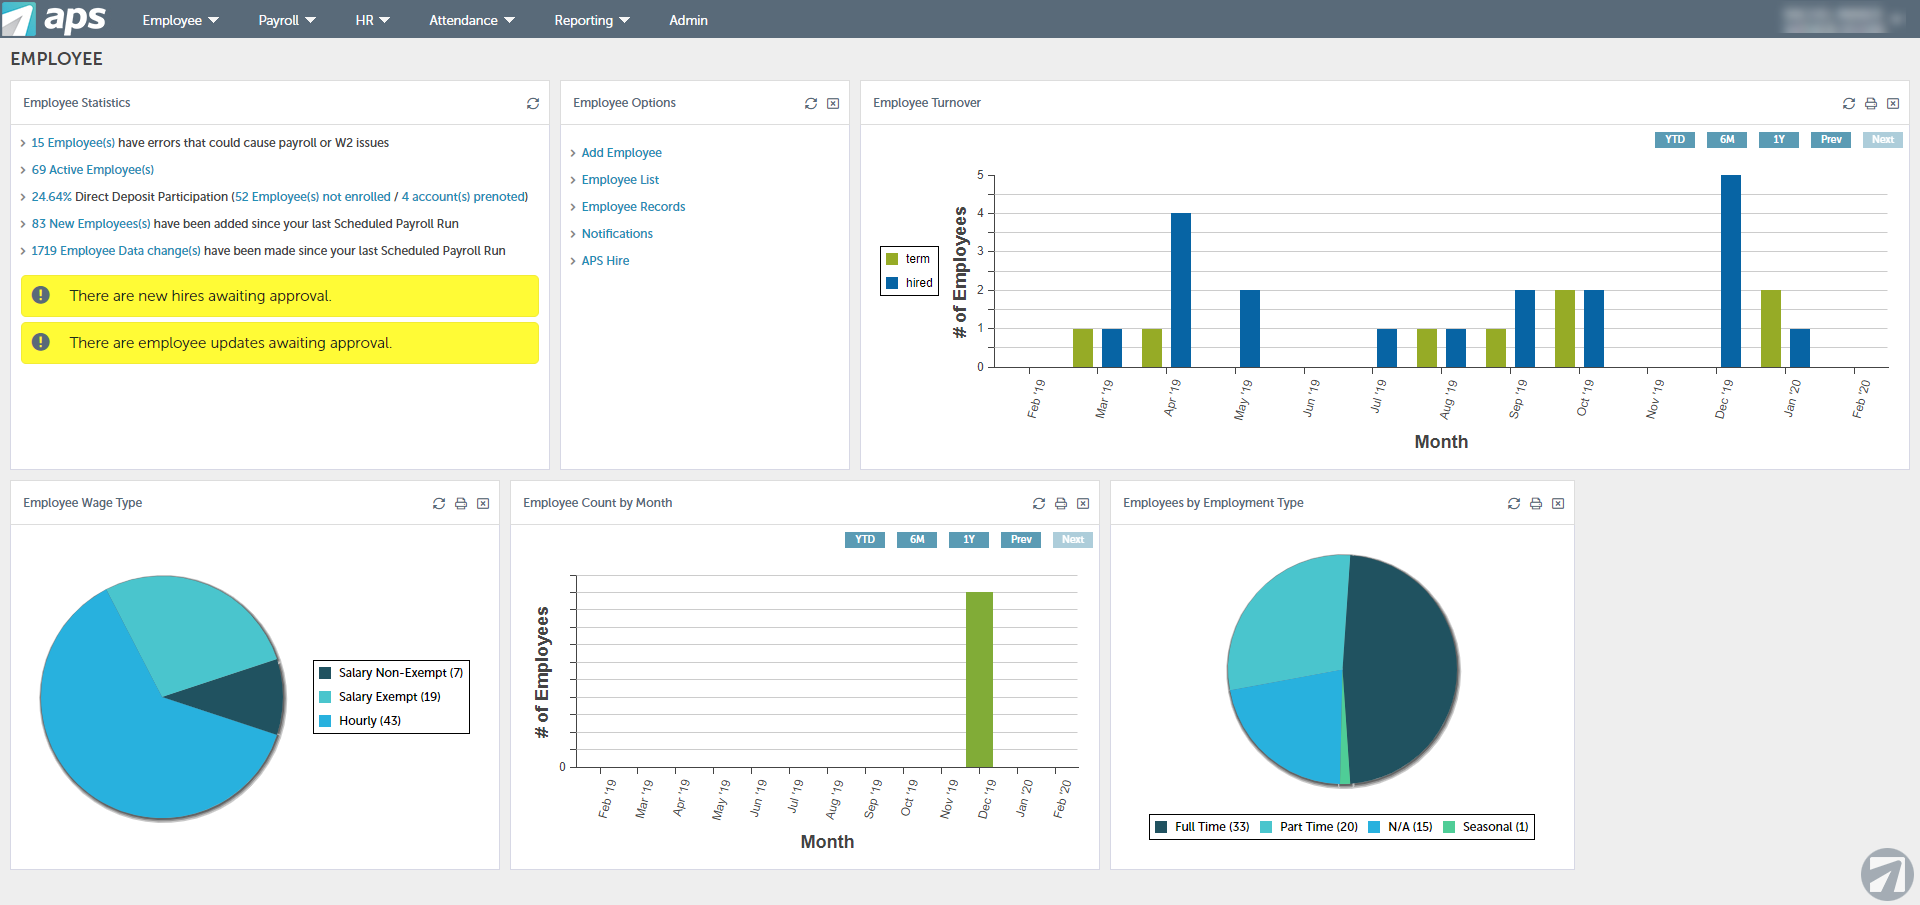Open the Attendance menu
The image size is (1920, 905).
[471, 20]
